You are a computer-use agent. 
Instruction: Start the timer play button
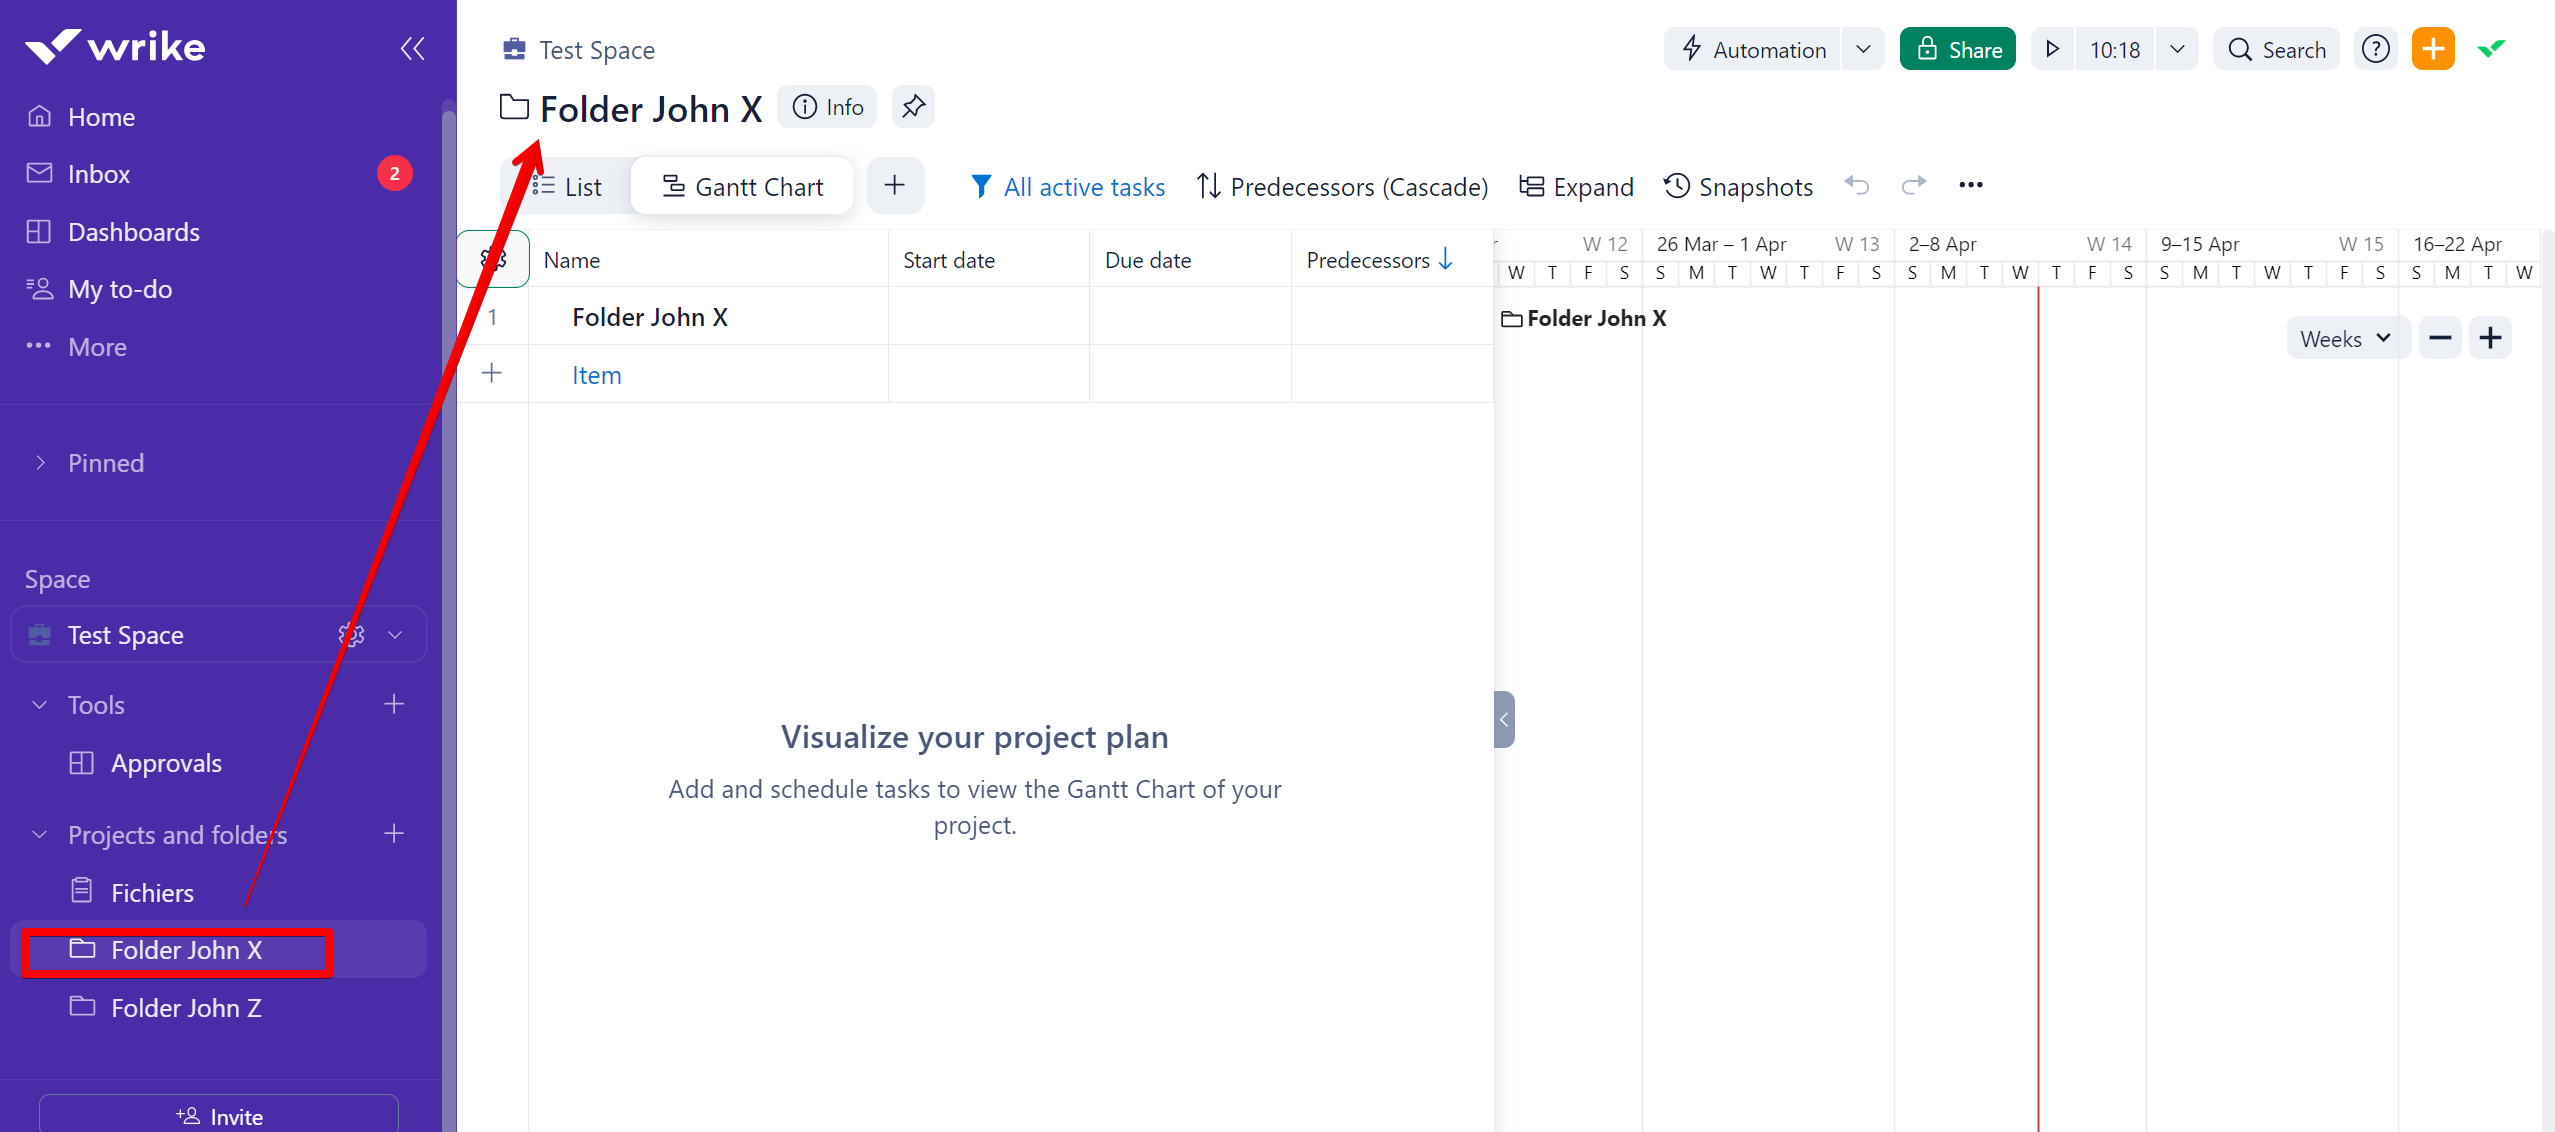(2052, 49)
